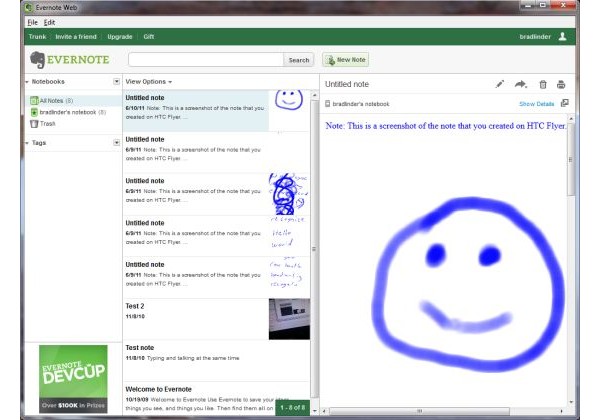Open the bradlinder account name

[x=535, y=37]
